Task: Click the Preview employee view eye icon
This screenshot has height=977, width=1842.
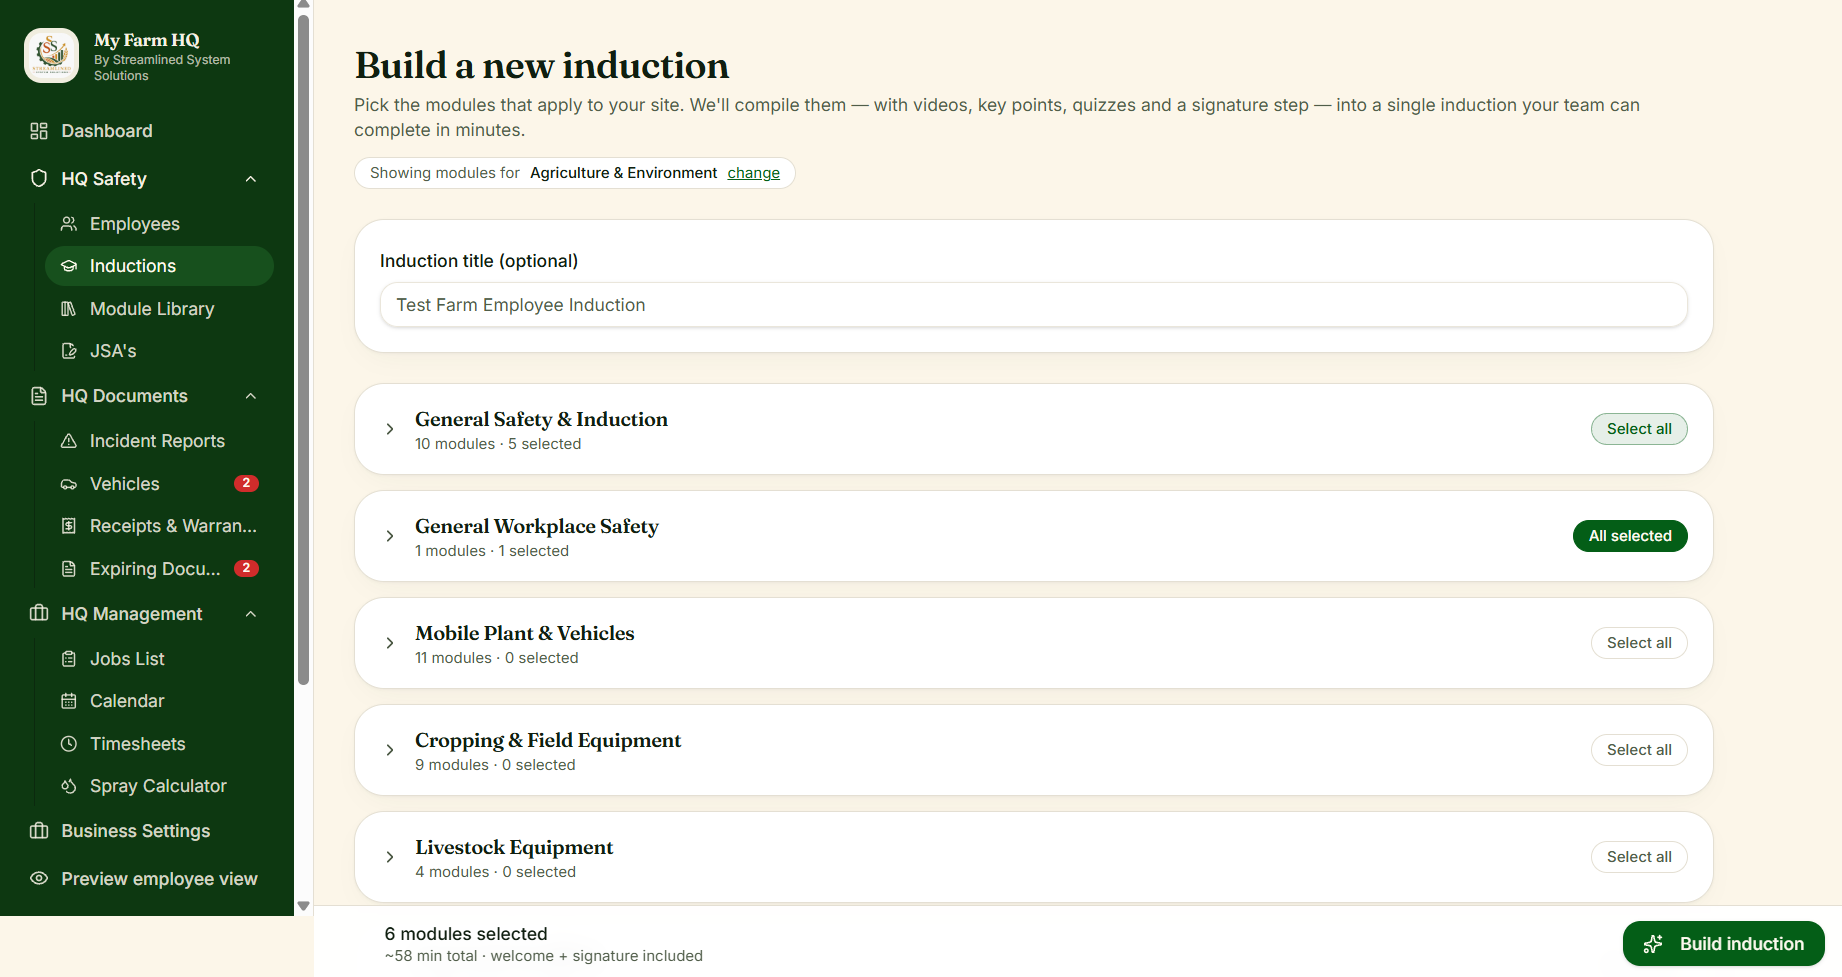Action: click(39, 879)
